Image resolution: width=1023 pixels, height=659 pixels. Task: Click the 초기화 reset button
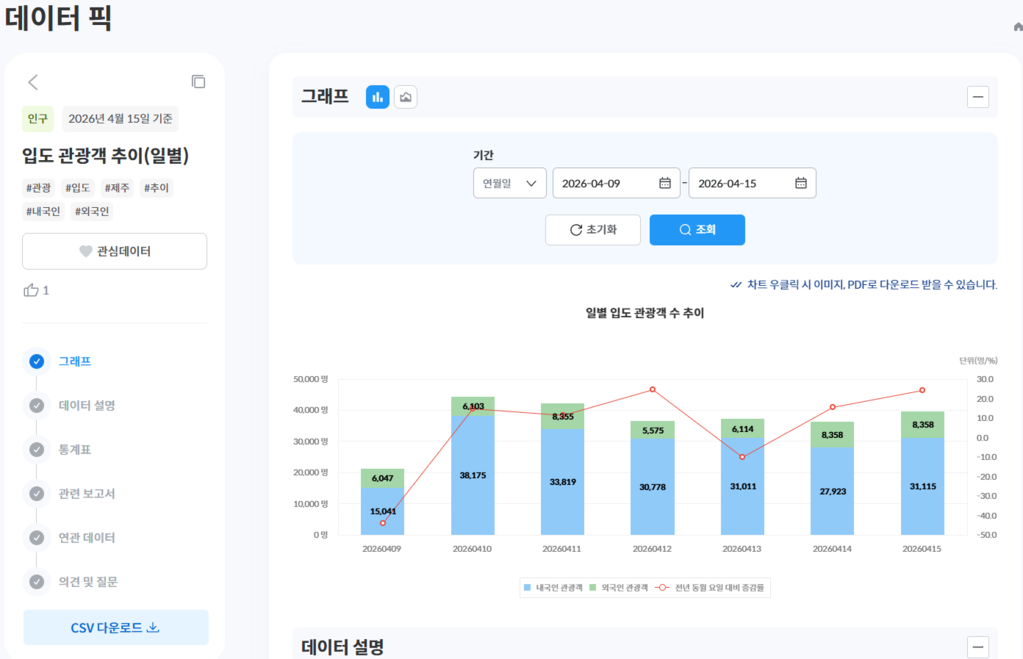(593, 230)
